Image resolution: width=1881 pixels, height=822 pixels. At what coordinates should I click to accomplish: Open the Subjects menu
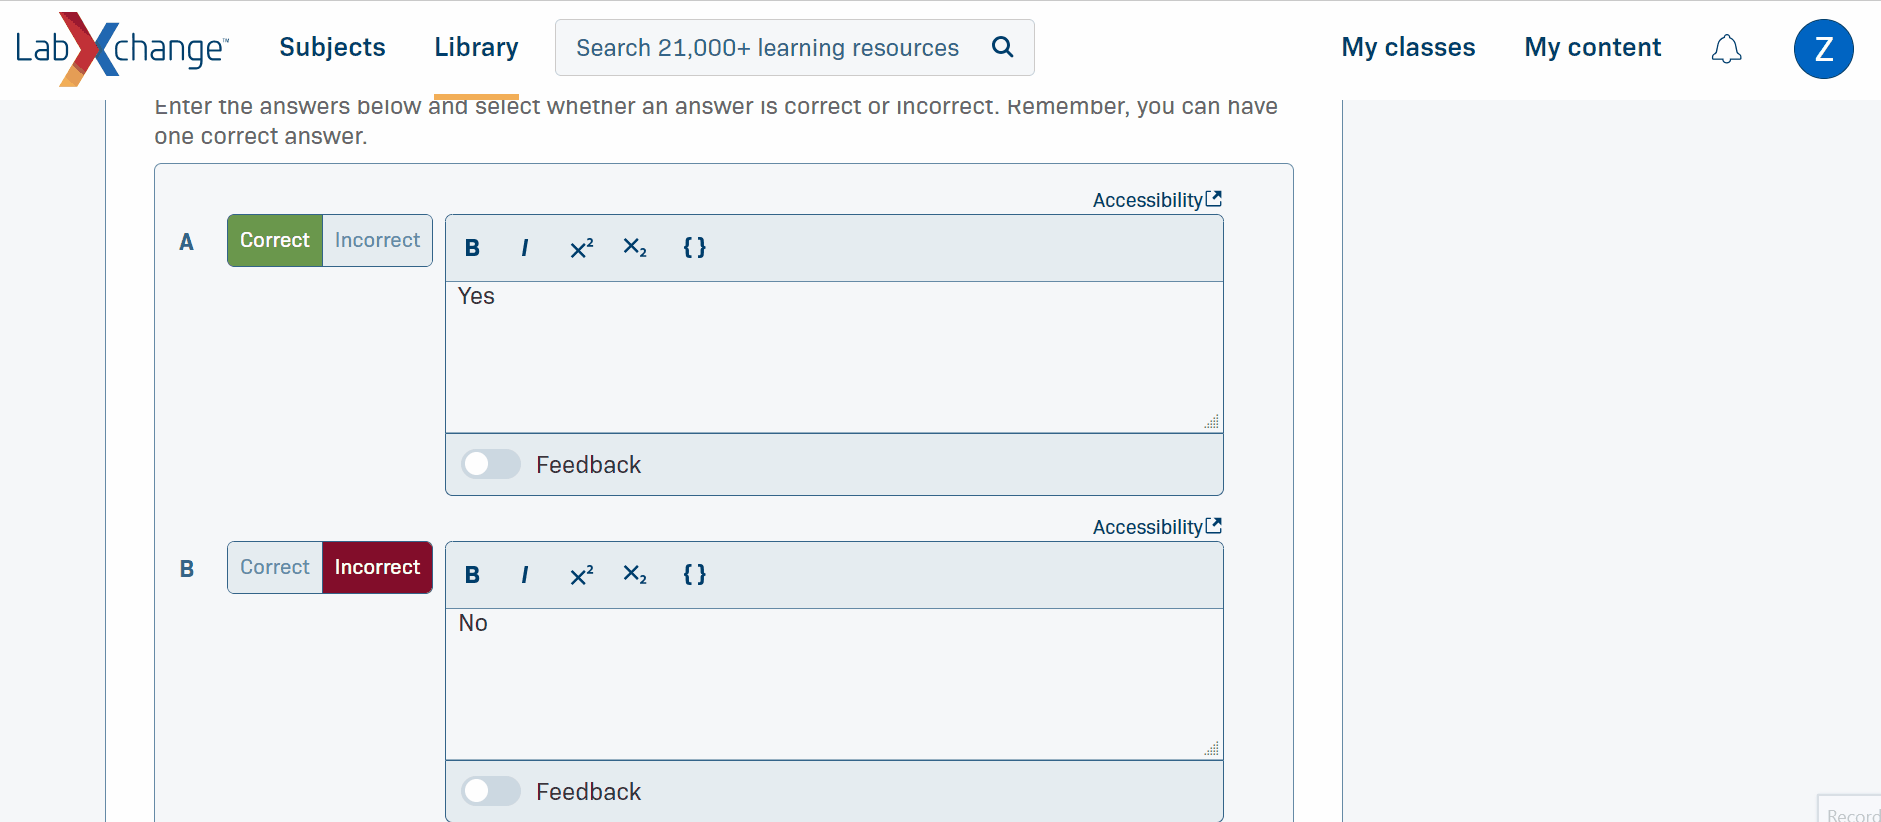332,47
